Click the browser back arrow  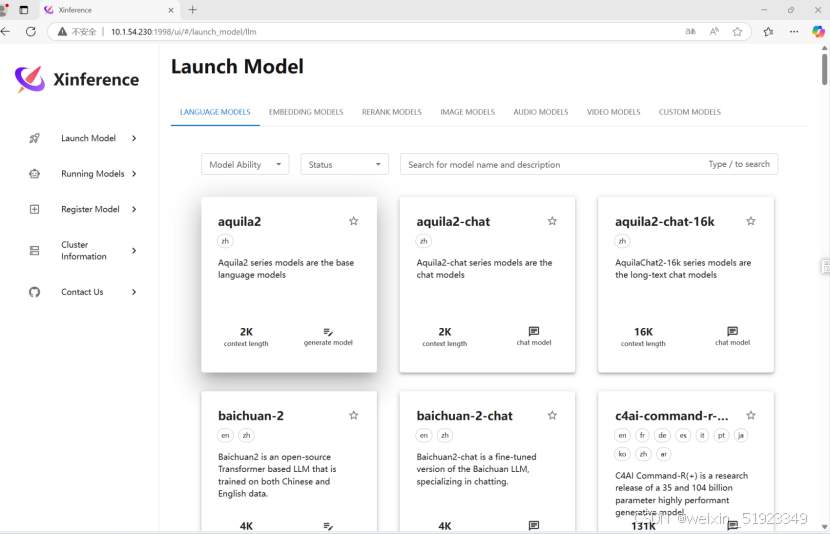pyautogui.click(x=5, y=32)
